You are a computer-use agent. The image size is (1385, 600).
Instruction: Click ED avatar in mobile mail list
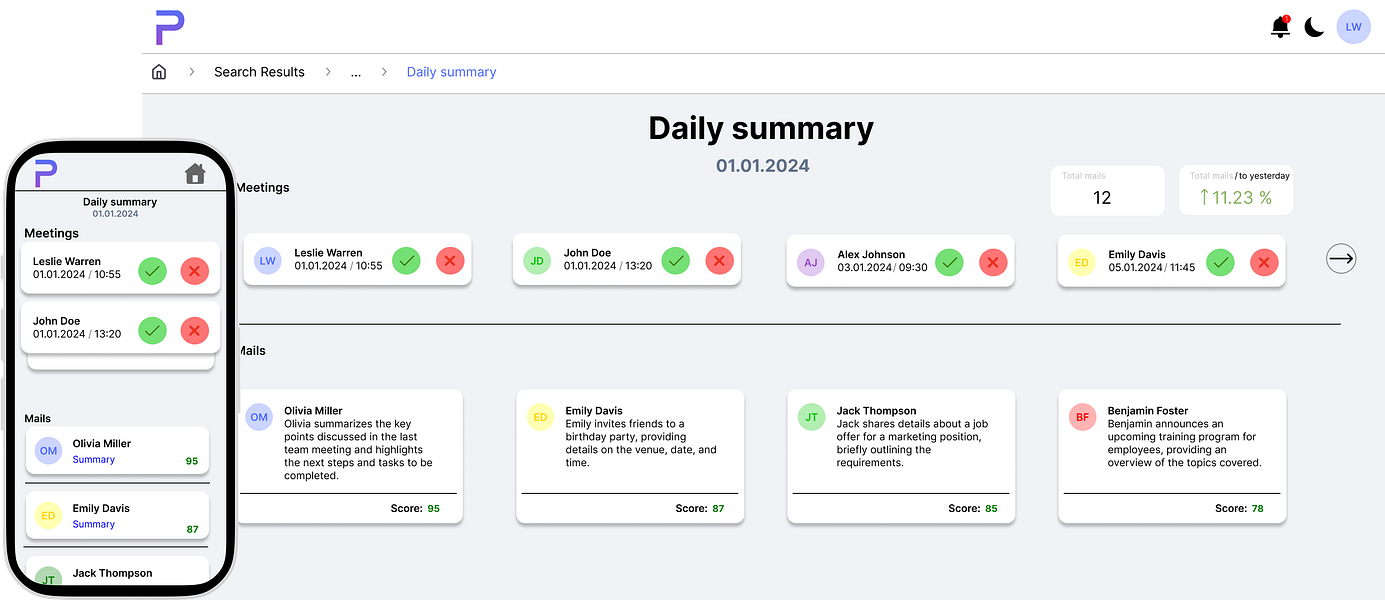pos(49,516)
